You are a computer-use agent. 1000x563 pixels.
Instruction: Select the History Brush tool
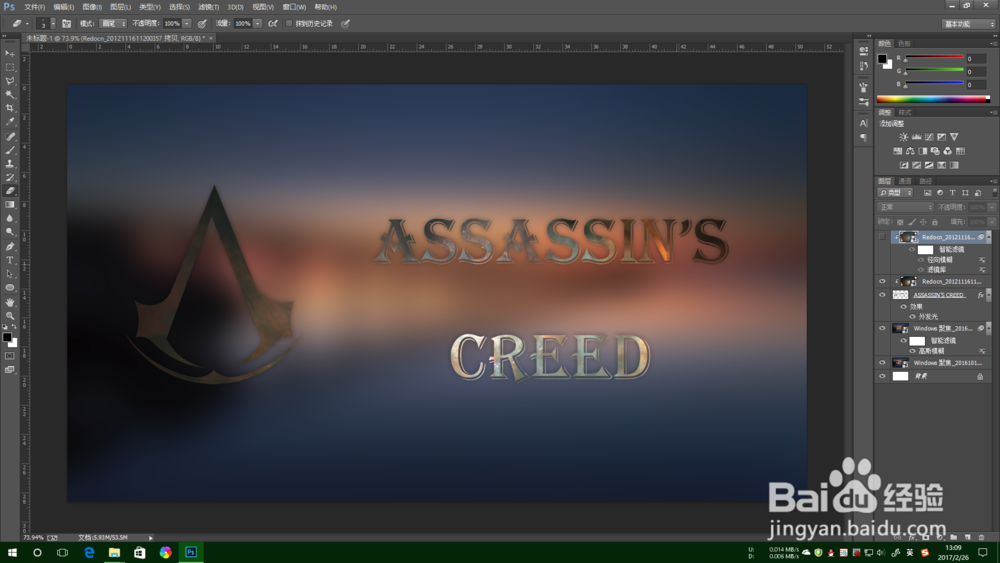tap(10, 177)
